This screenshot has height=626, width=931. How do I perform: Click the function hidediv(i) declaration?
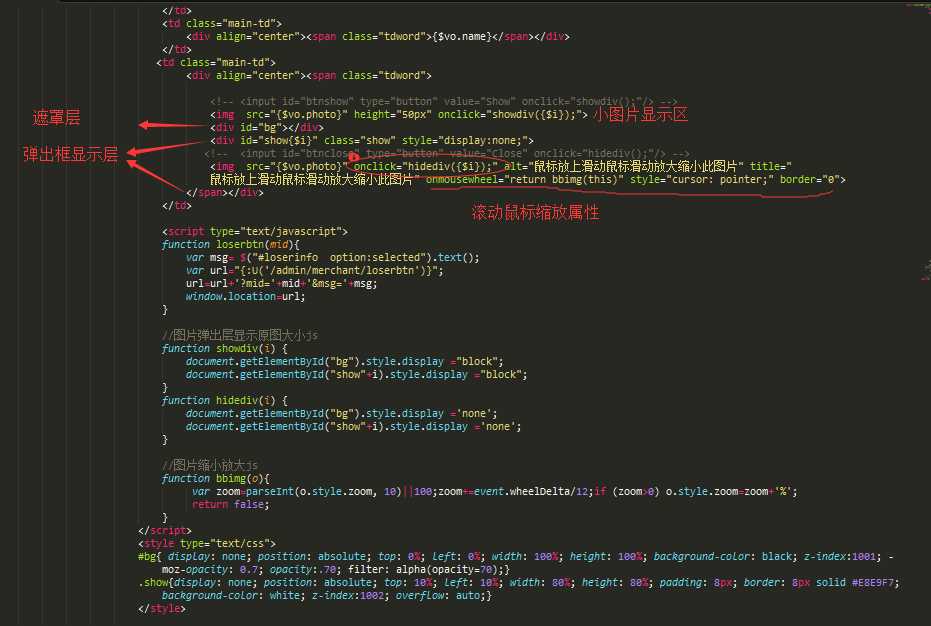pyautogui.click(x=224, y=400)
